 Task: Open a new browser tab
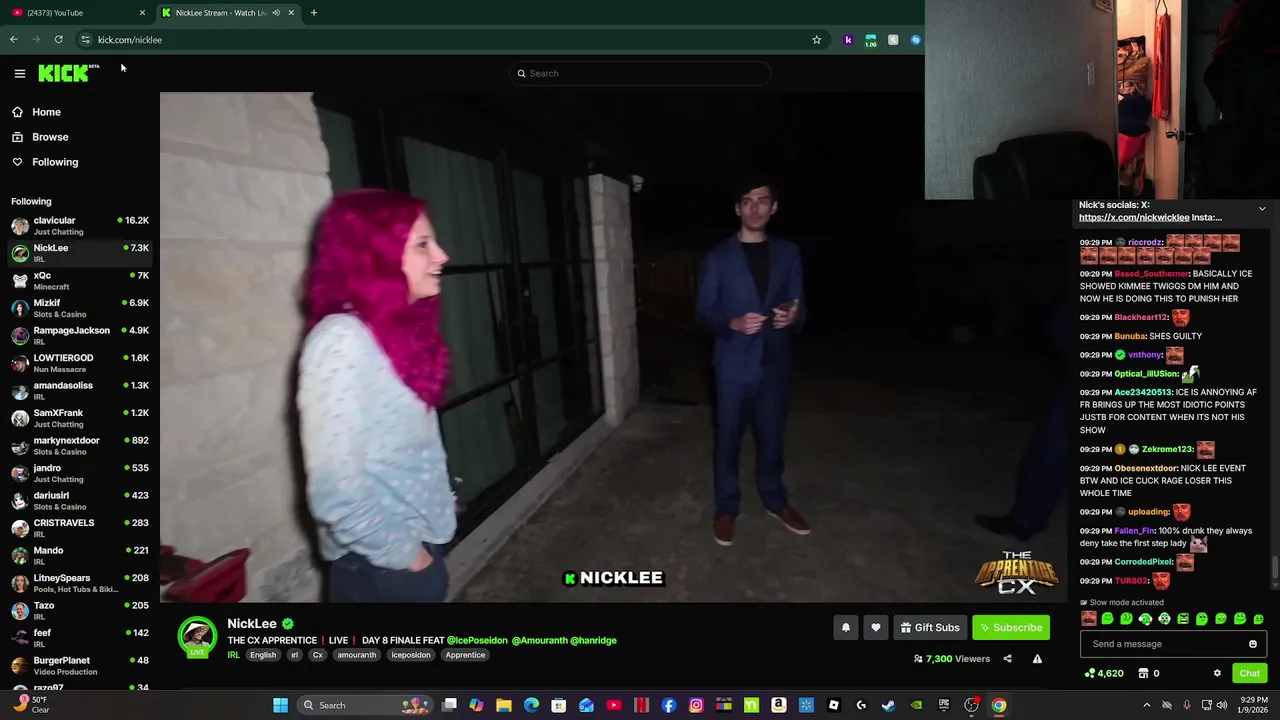pyautogui.click(x=314, y=12)
